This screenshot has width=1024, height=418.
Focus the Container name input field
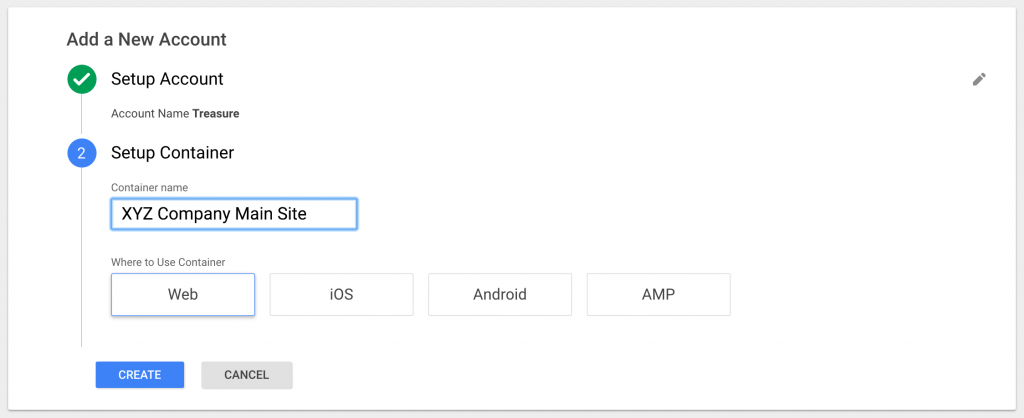pos(234,214)
